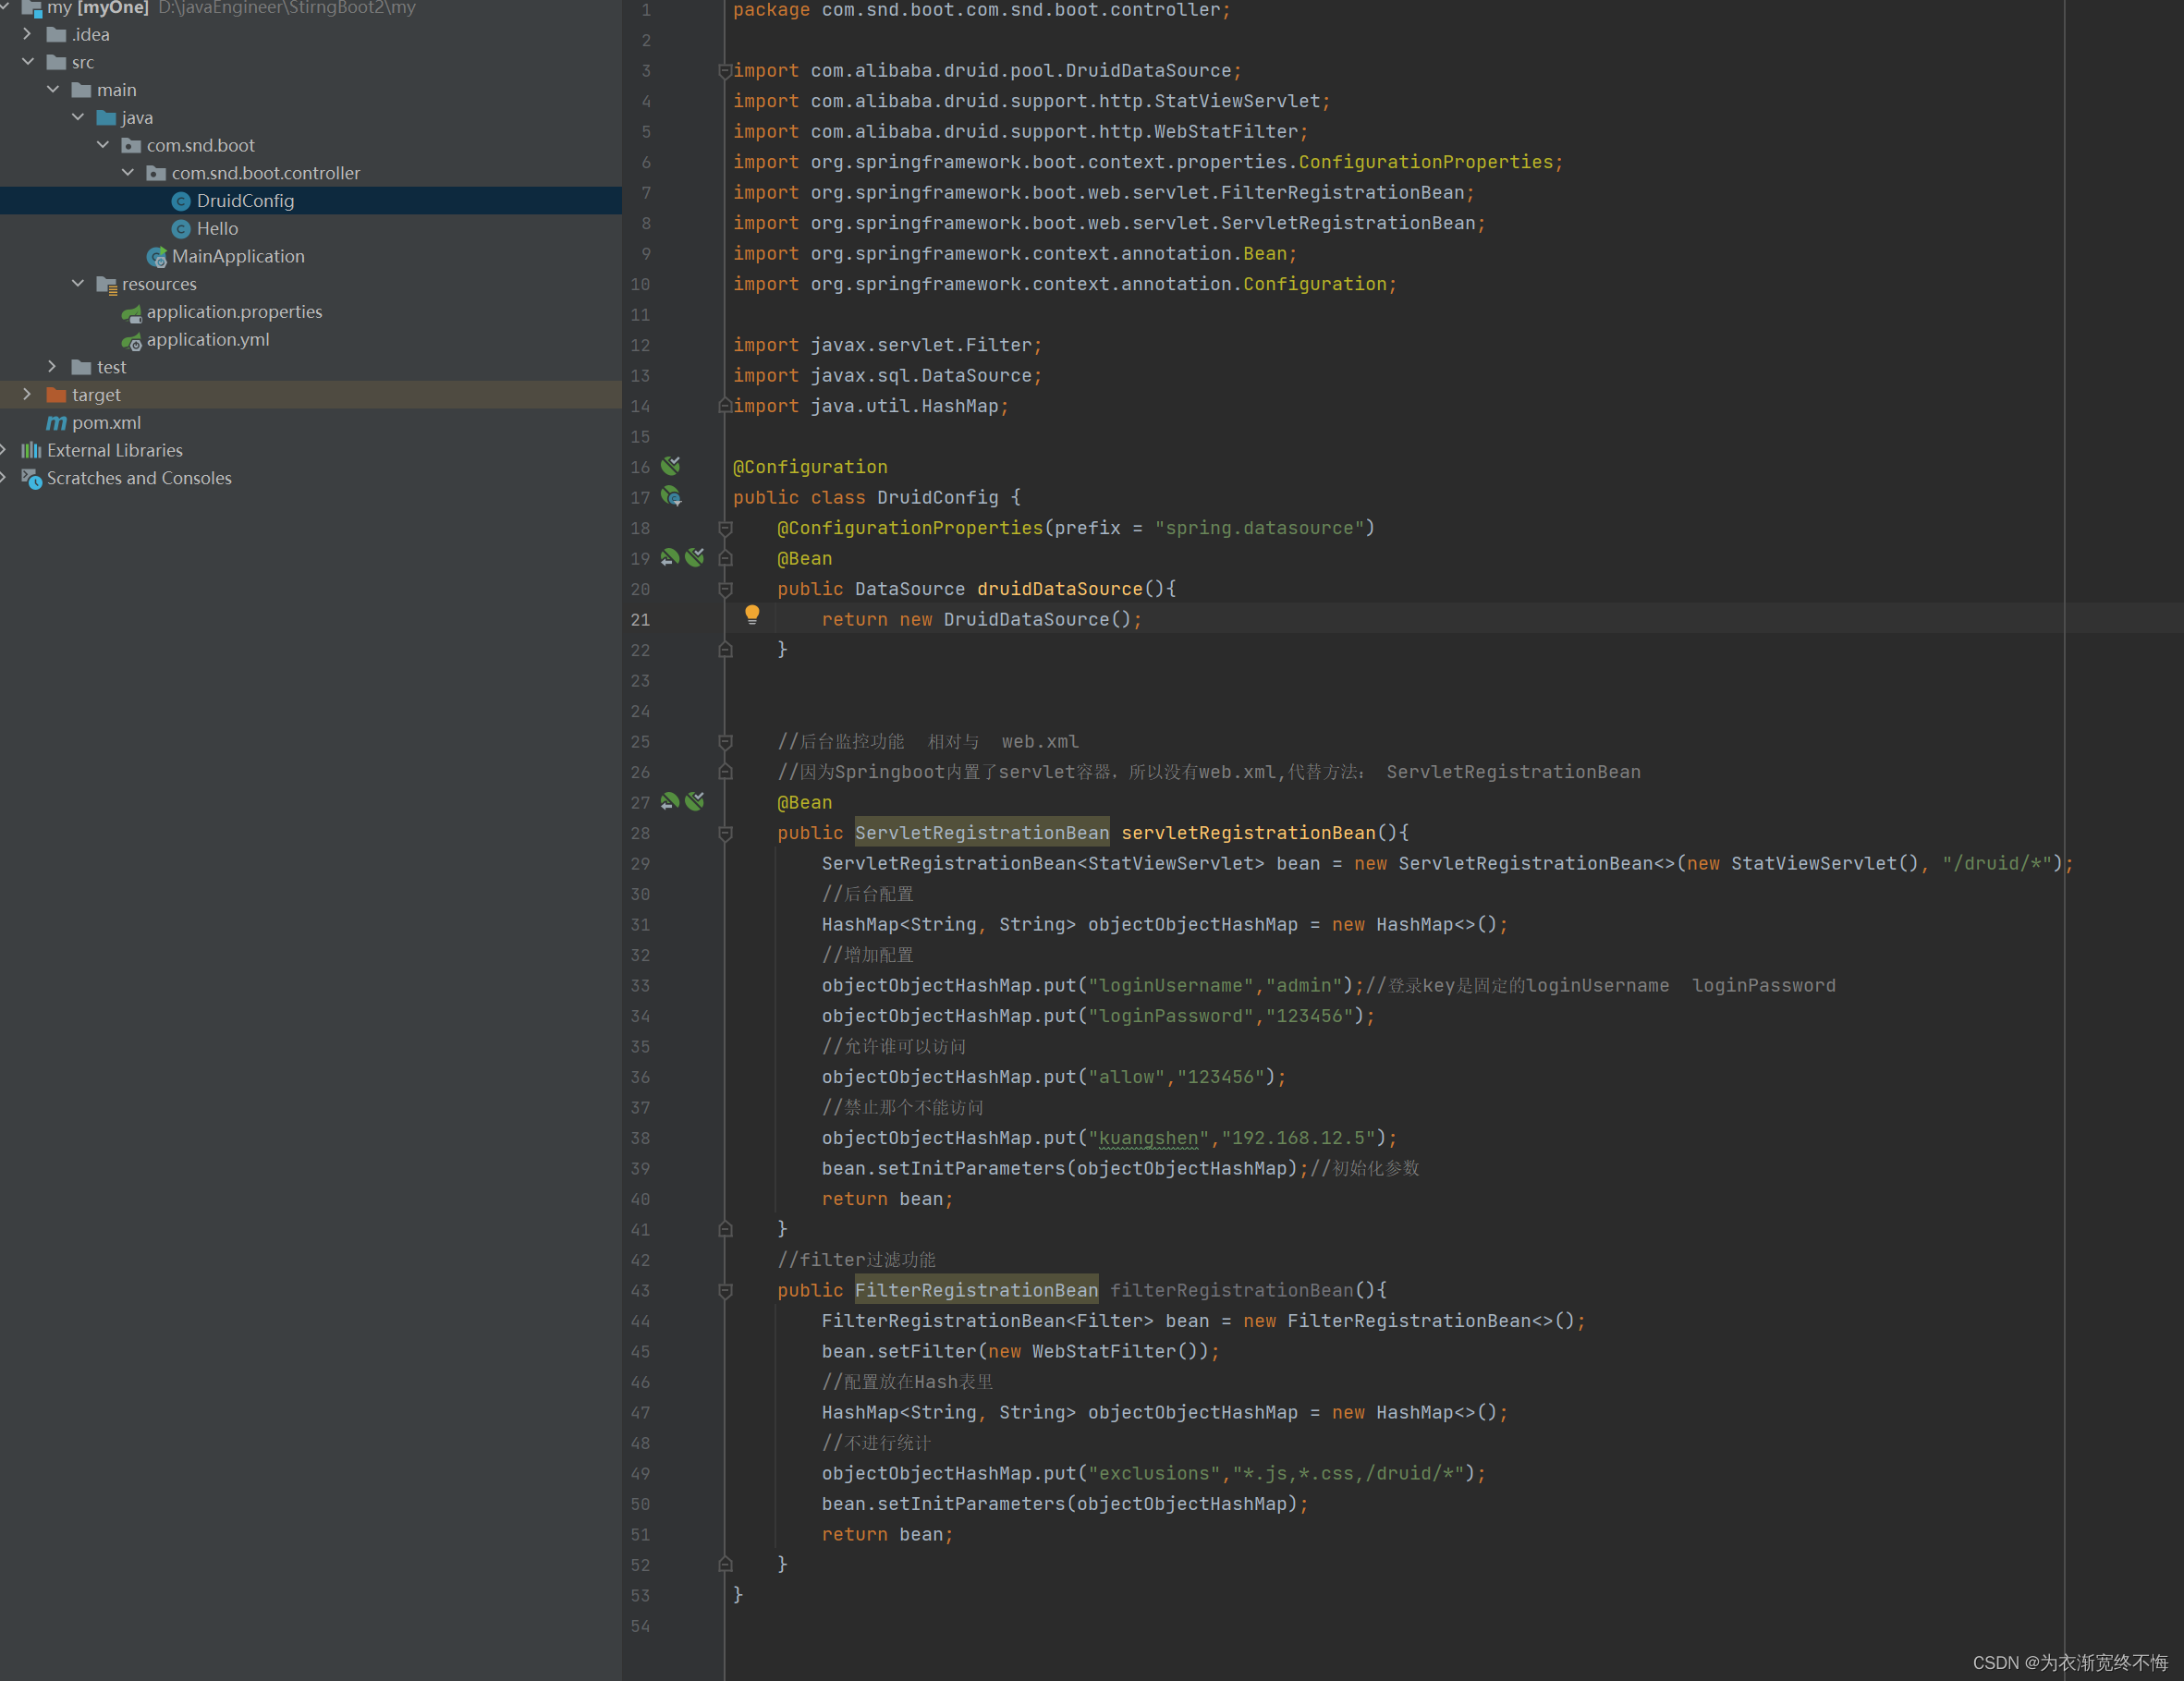Click the MainApplication run class icon
The height and width of the screenshot is (1681, 2184).
(156, 257)
